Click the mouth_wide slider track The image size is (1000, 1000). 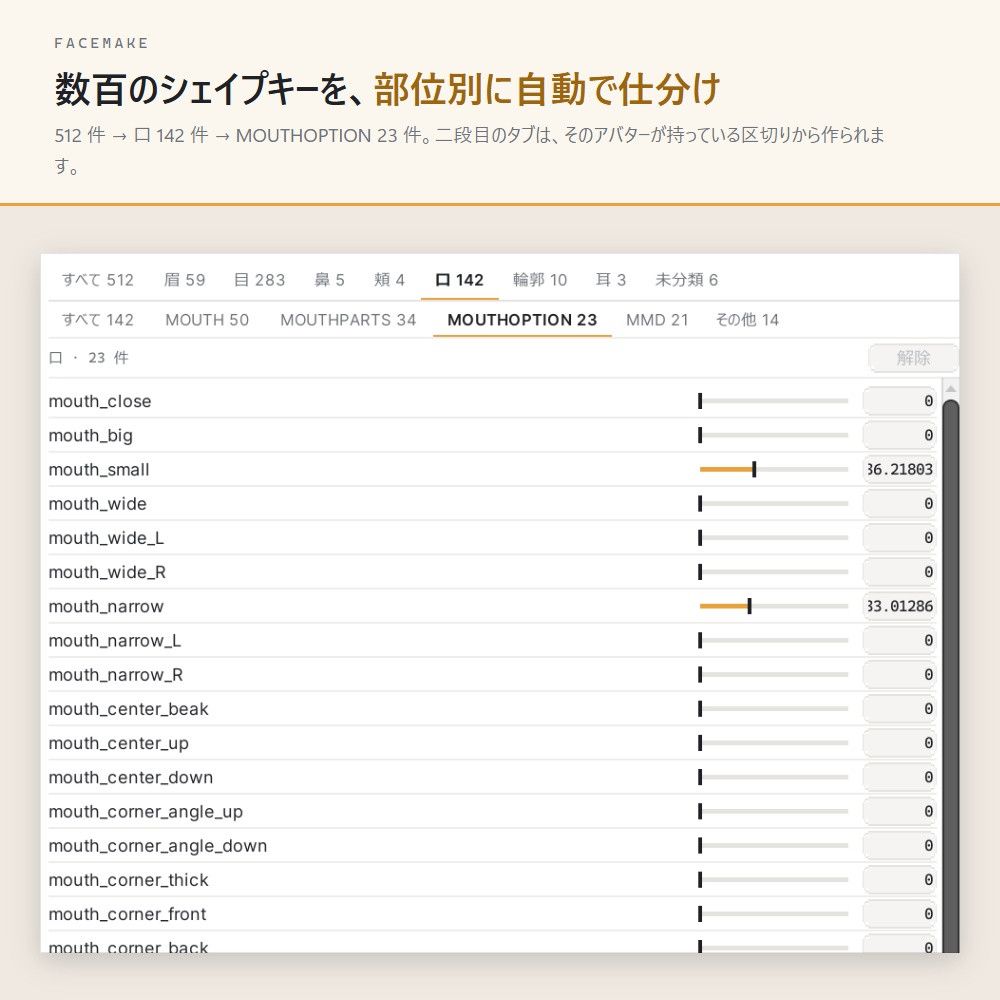pos(774,504)
